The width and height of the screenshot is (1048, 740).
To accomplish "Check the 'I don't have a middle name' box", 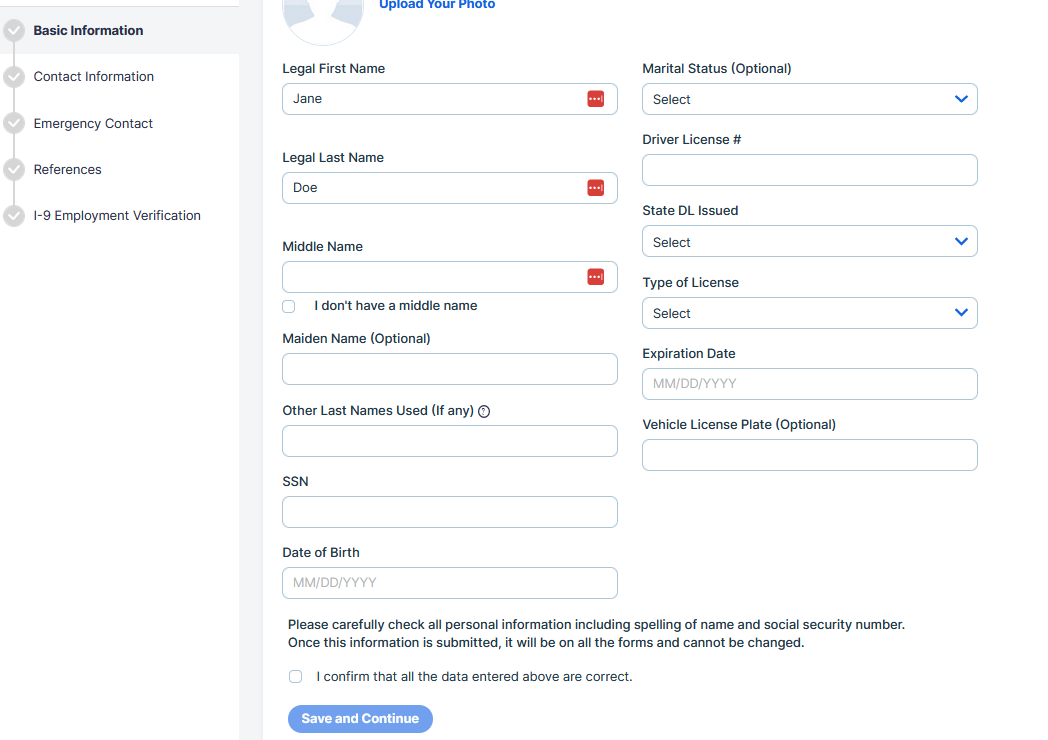I will [x=289, y=306].
